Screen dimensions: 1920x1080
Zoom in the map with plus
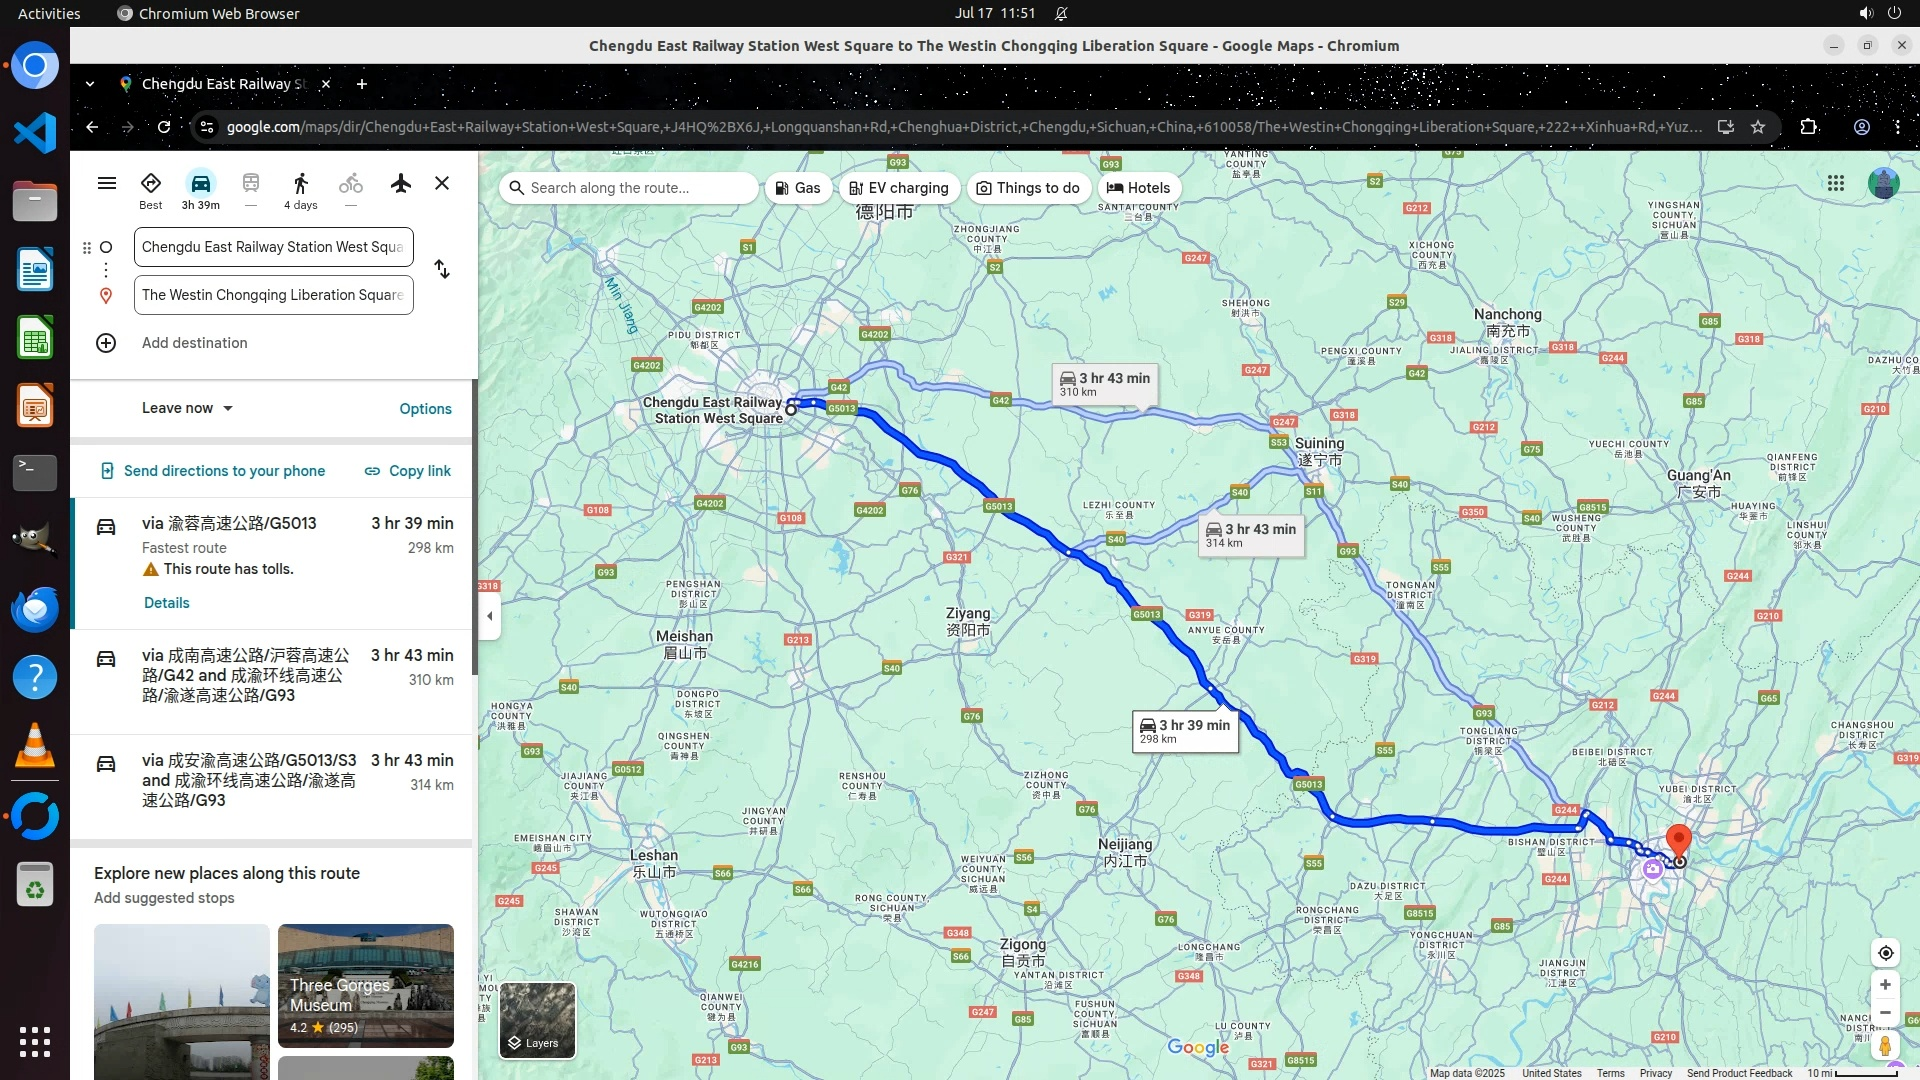(x=1885, y=985)
